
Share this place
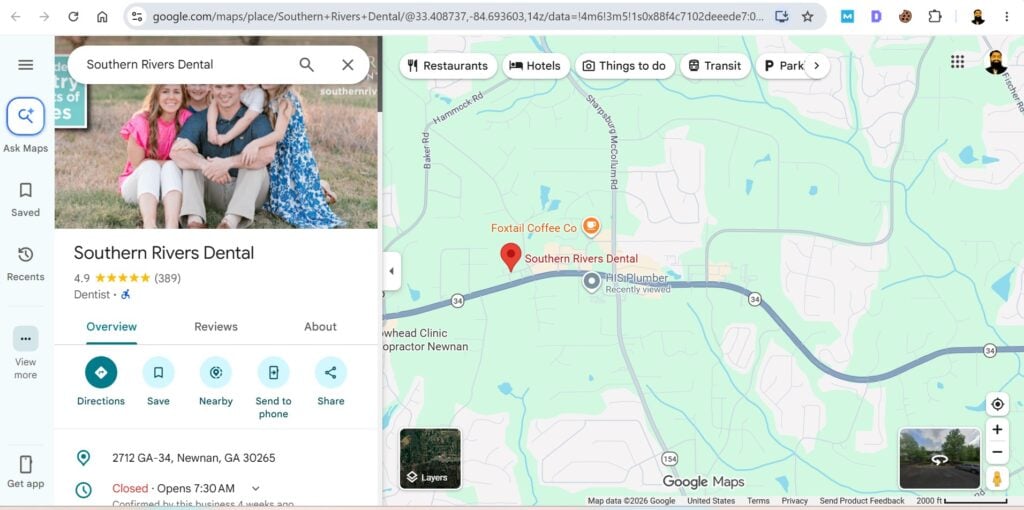pyautogui.click(x=330, y=381)
